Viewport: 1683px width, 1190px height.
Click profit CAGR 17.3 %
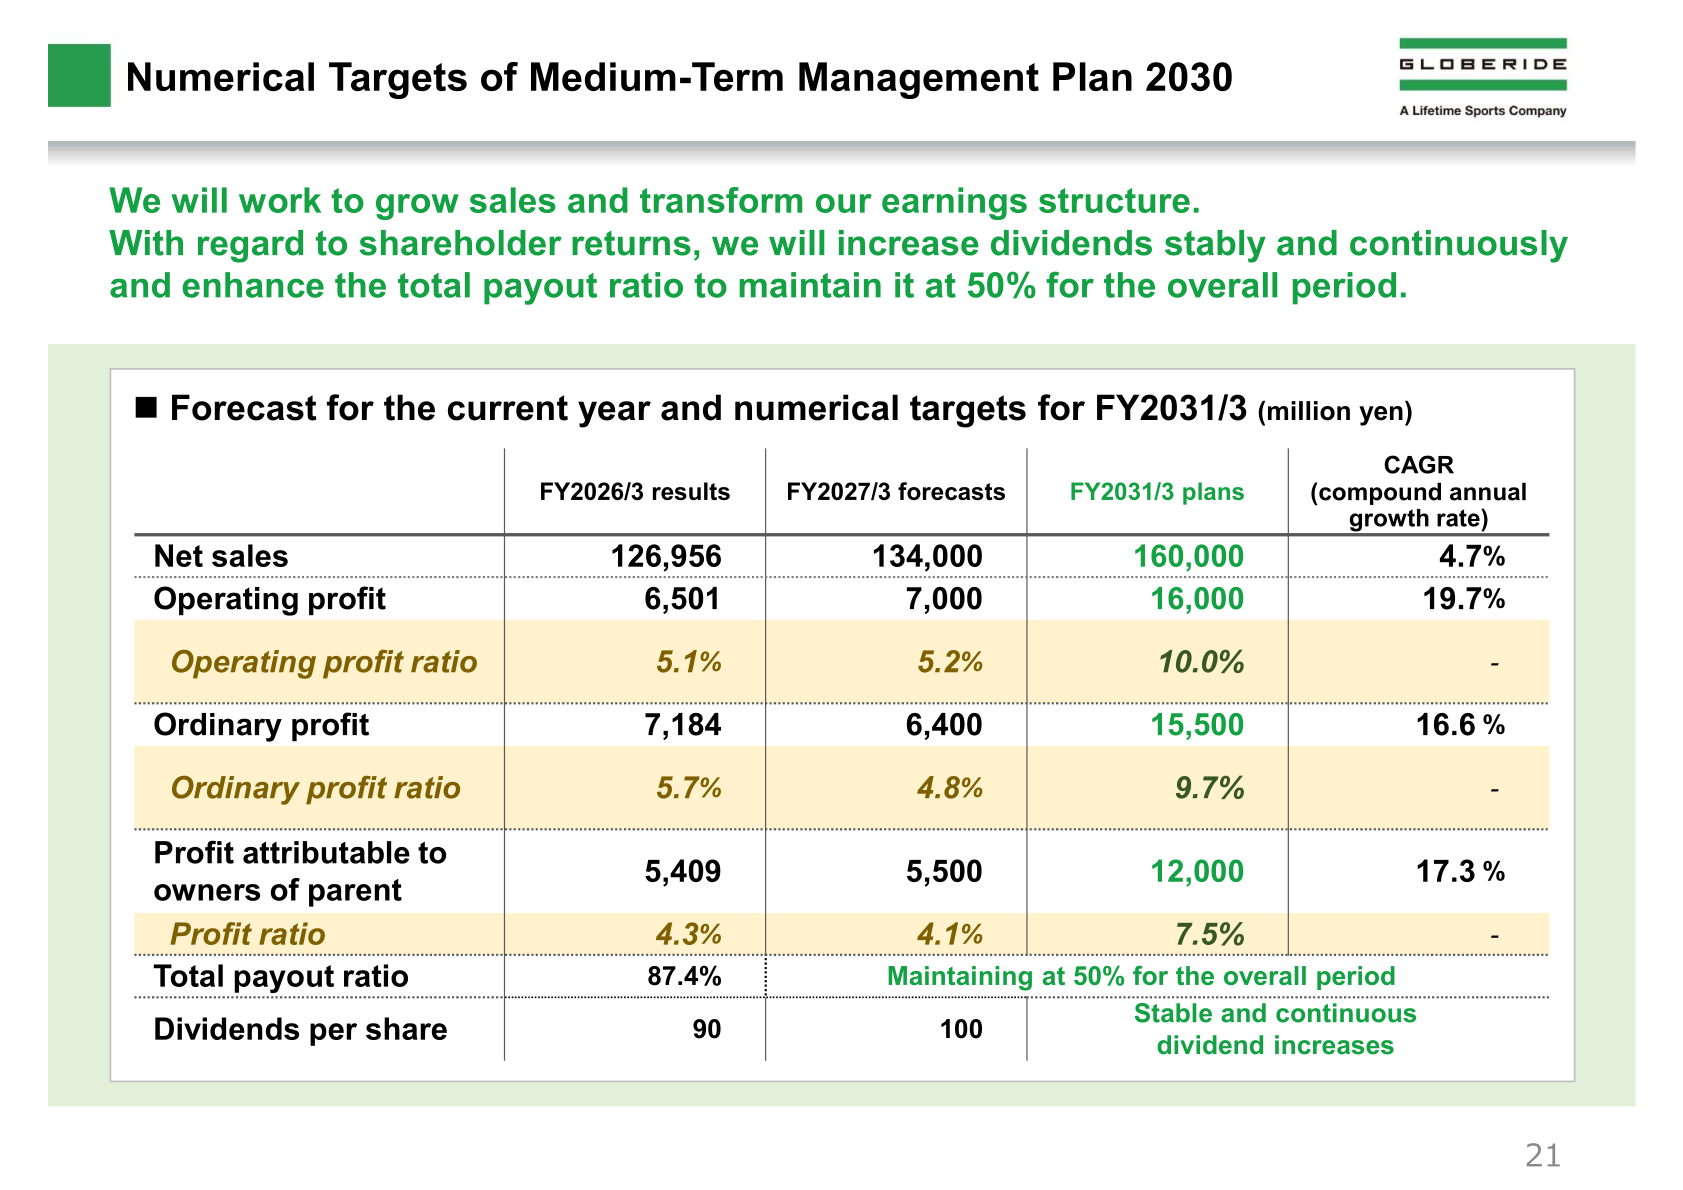pyautogui.click(x=1461, y=871)
